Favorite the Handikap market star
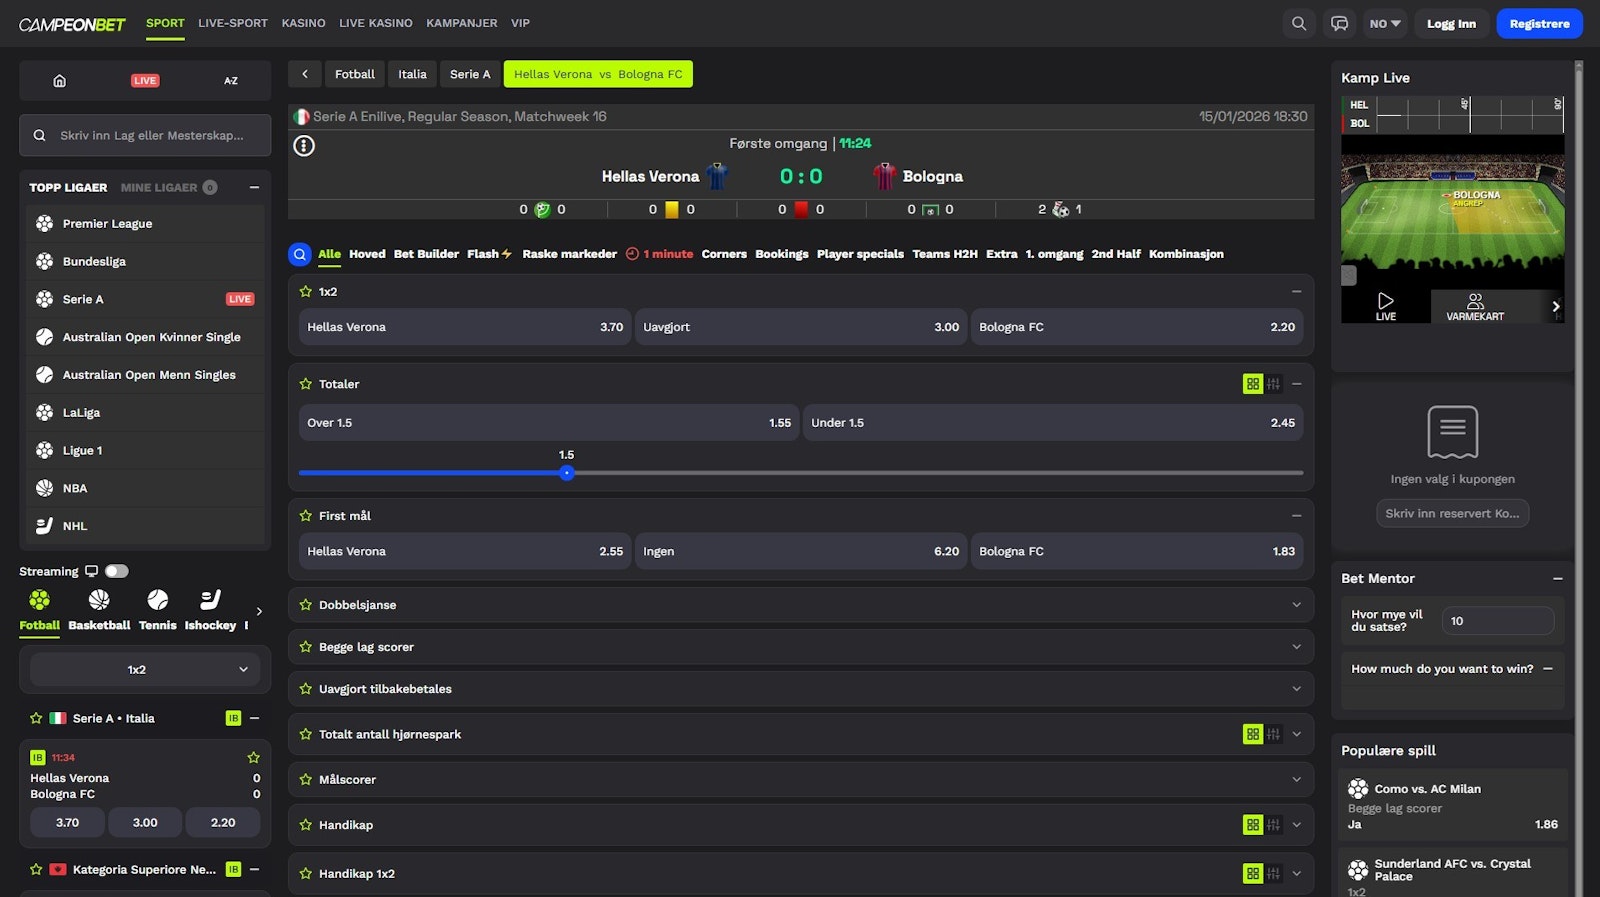 click(x=306, y=824)
